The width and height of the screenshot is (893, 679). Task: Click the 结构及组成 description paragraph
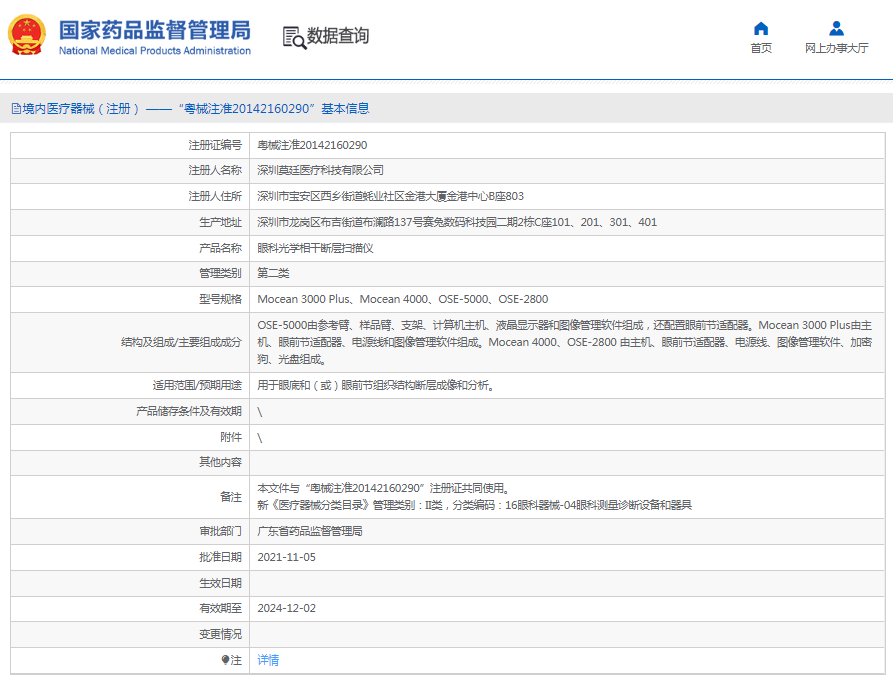pos(564,342)
